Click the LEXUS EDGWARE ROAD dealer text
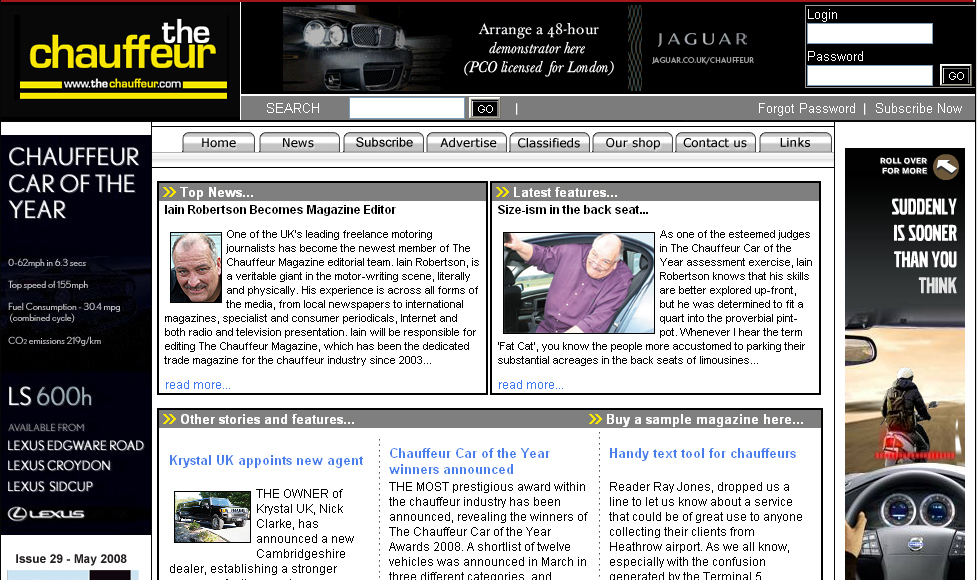The width and height of the screenshot is (977, 580). pyautogui.click(x=75, y=445)
